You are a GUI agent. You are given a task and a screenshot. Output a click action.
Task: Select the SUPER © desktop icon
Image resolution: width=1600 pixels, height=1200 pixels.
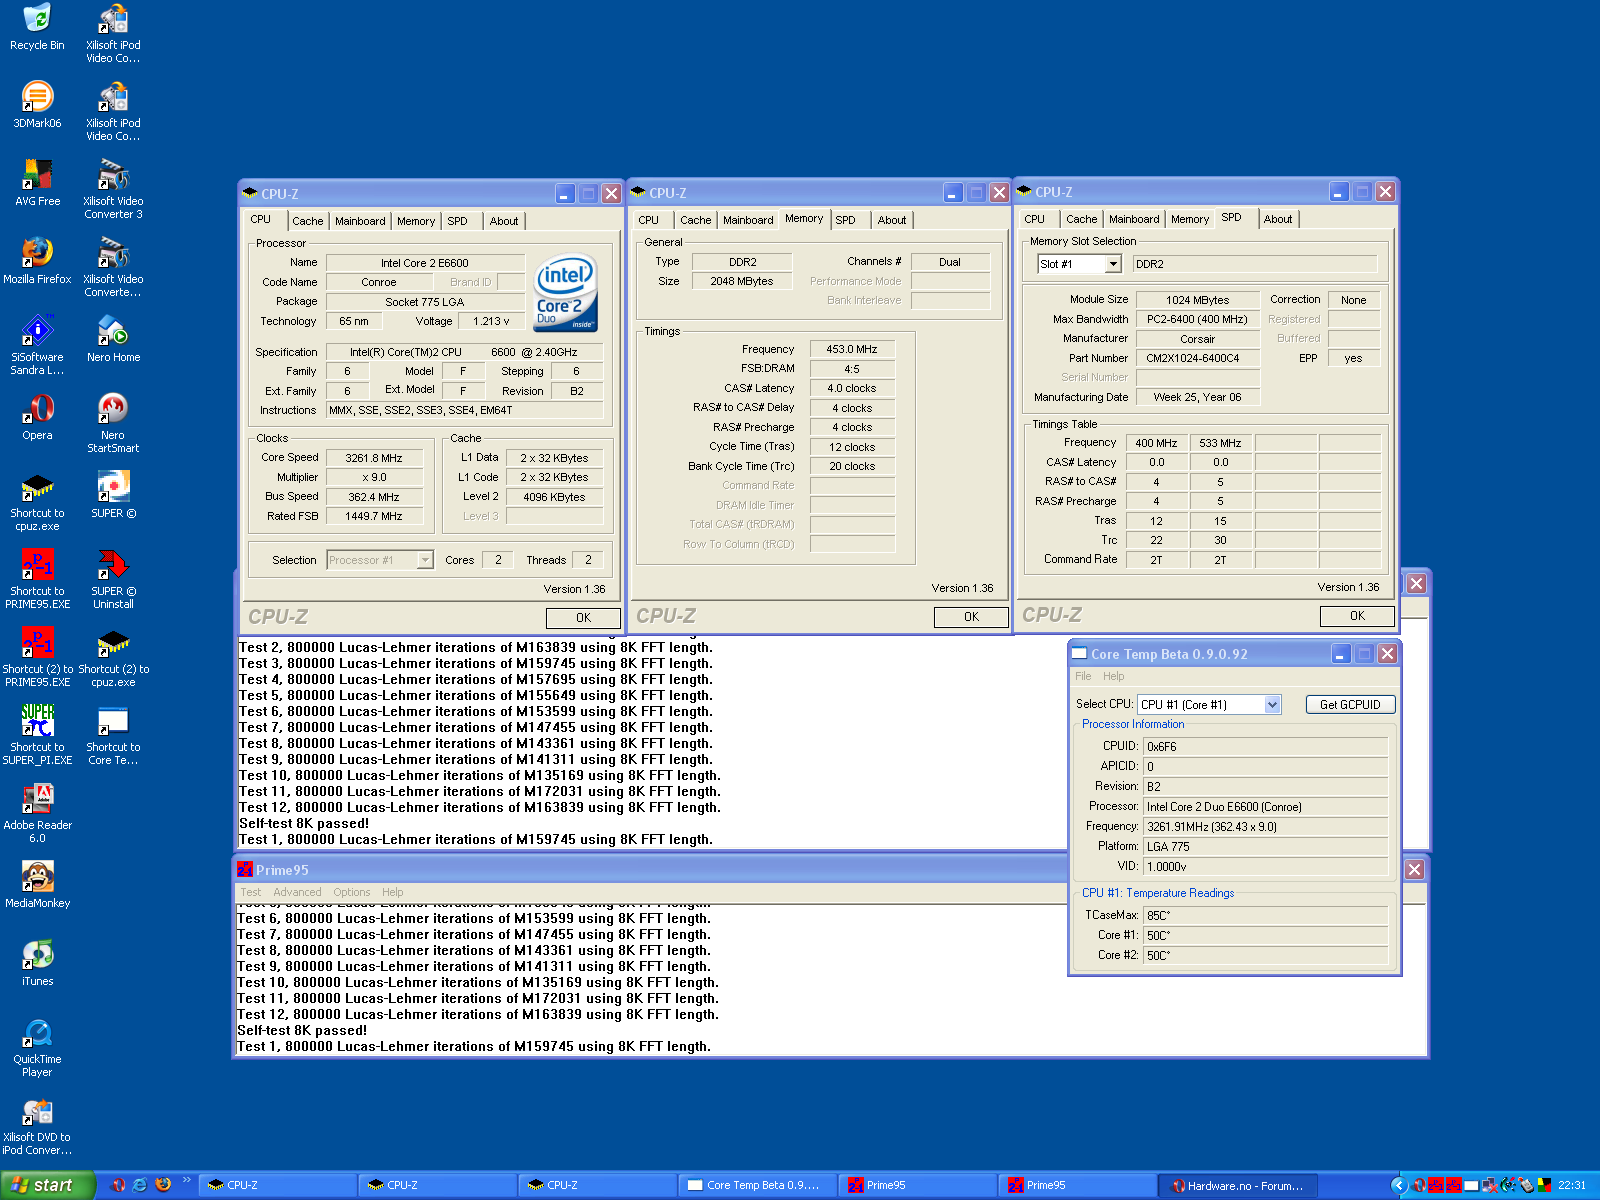click(x=113, y=496)
